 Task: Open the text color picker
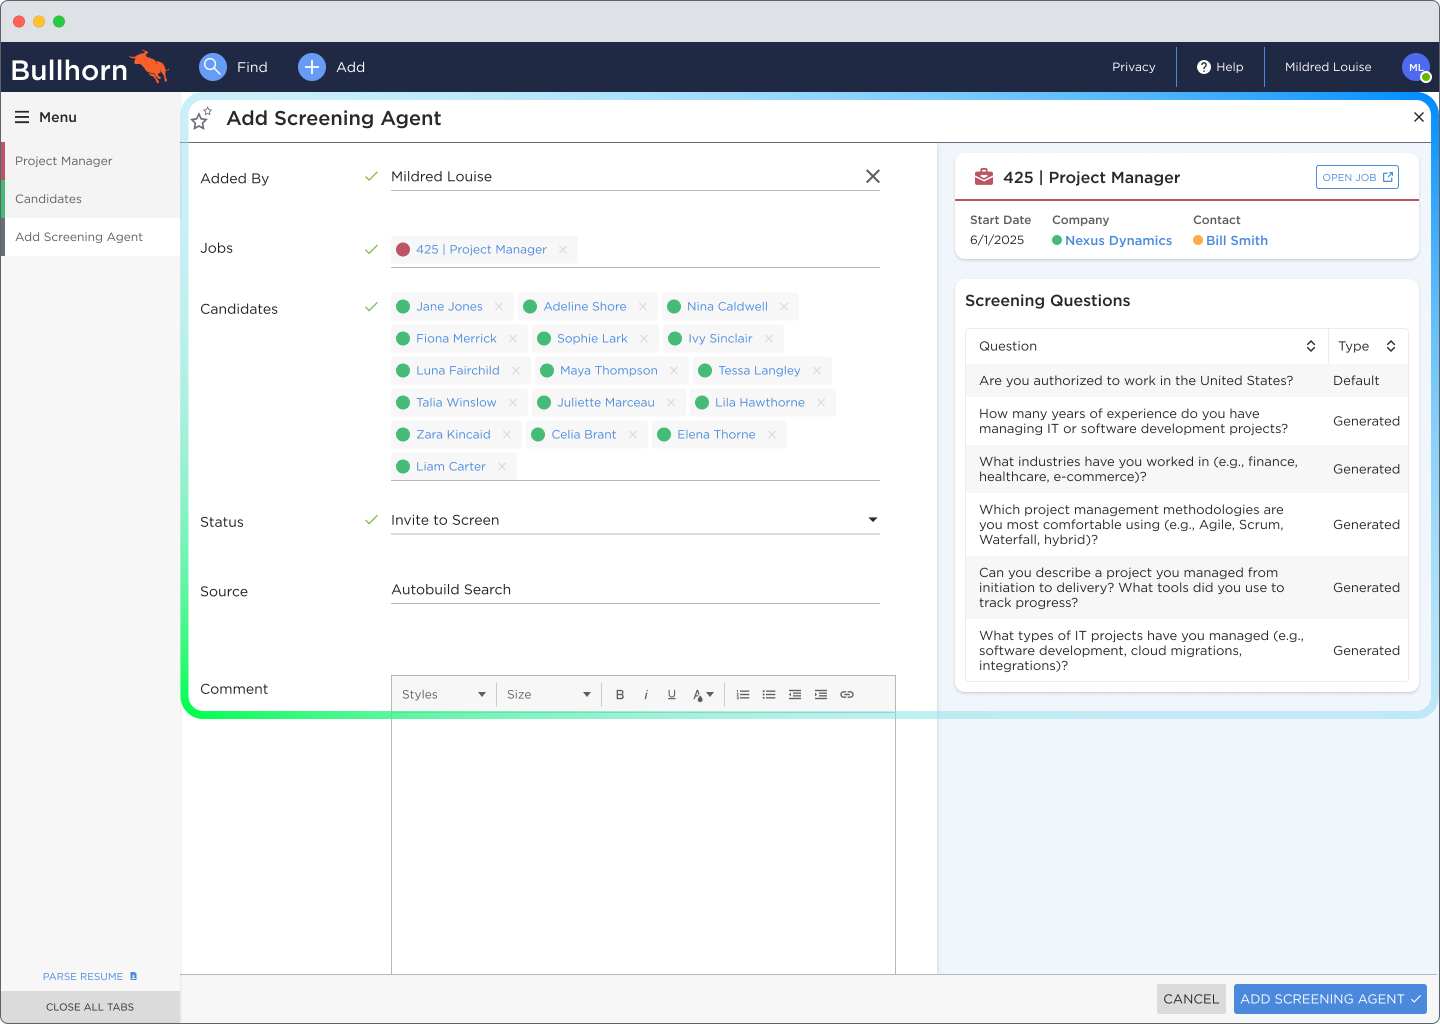[x=703, y=695]
